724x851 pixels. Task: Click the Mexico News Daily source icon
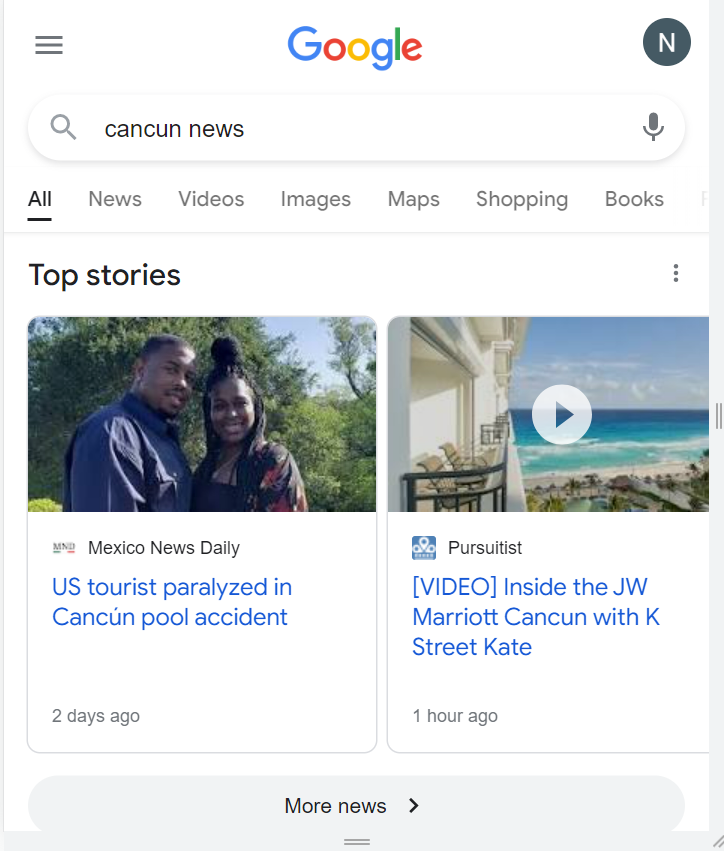(64, 548)
